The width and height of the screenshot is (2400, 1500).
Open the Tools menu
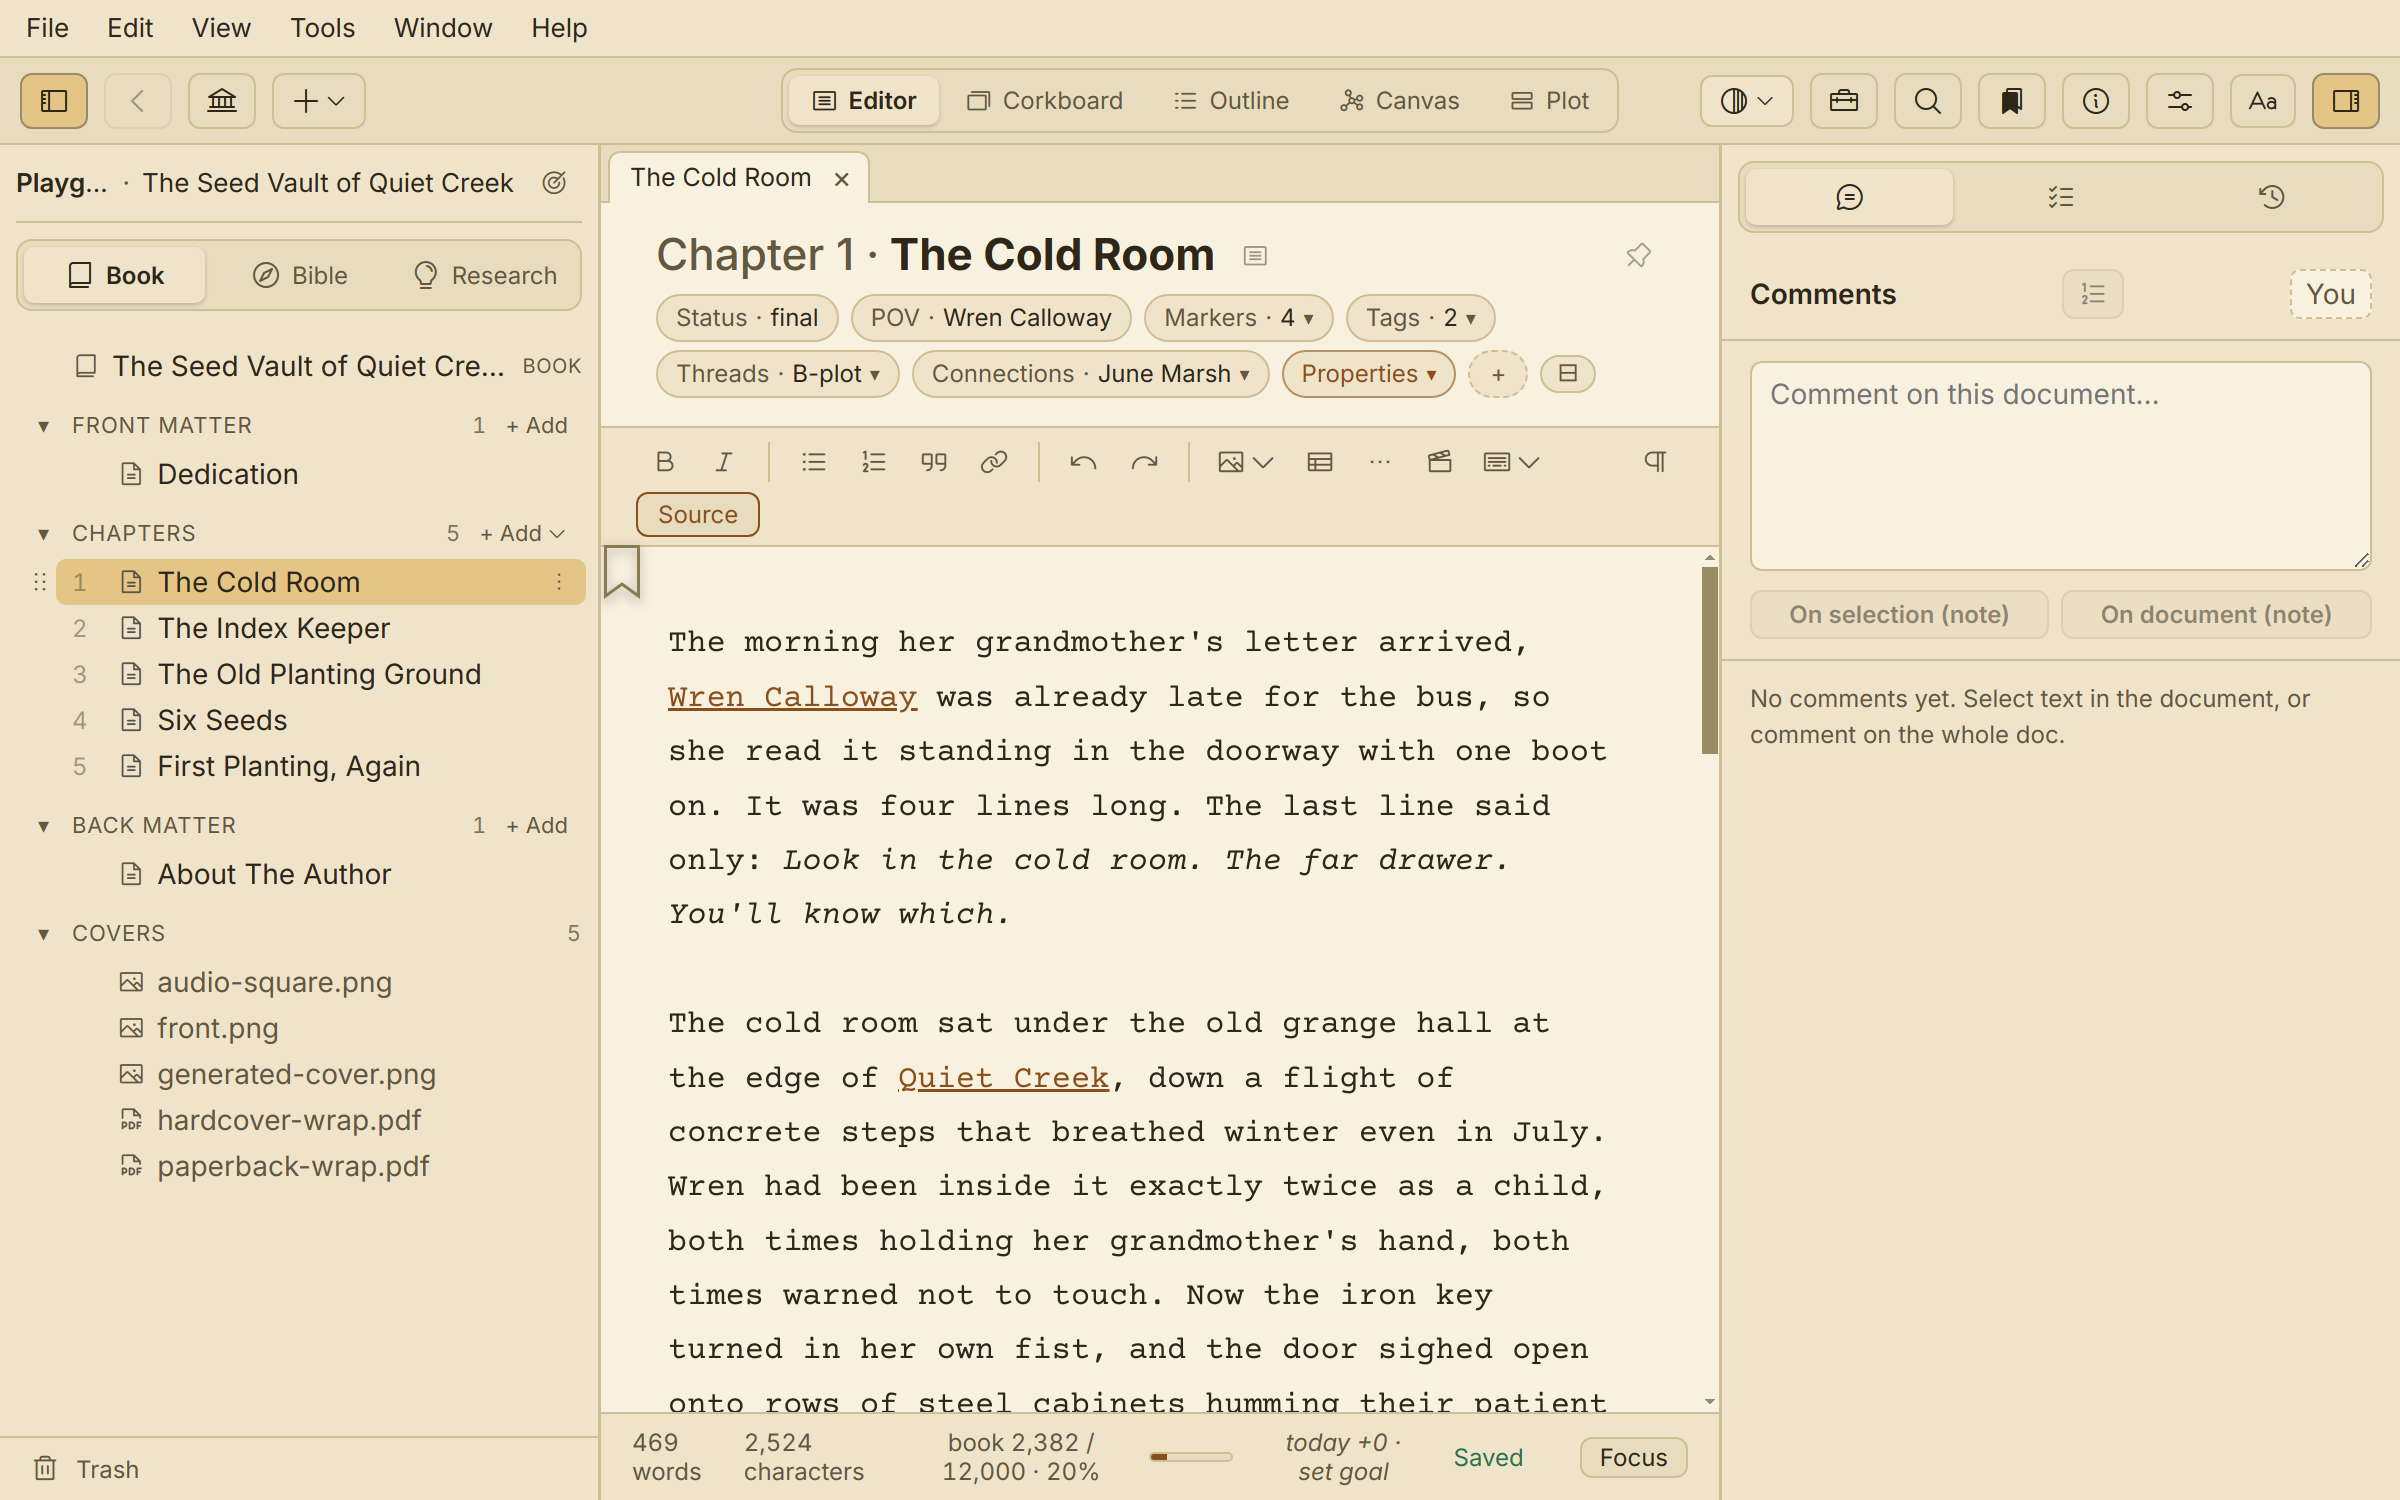pos(322,28)
